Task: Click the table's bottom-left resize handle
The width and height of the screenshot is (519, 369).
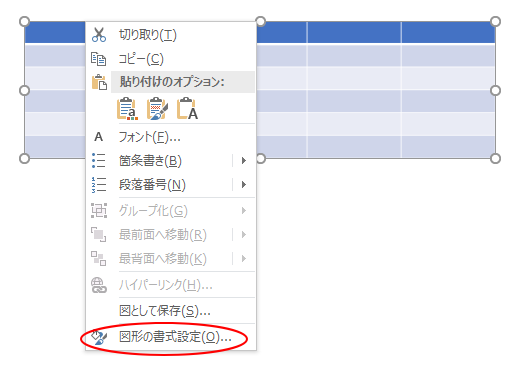Action: click(x=24, y=159)
